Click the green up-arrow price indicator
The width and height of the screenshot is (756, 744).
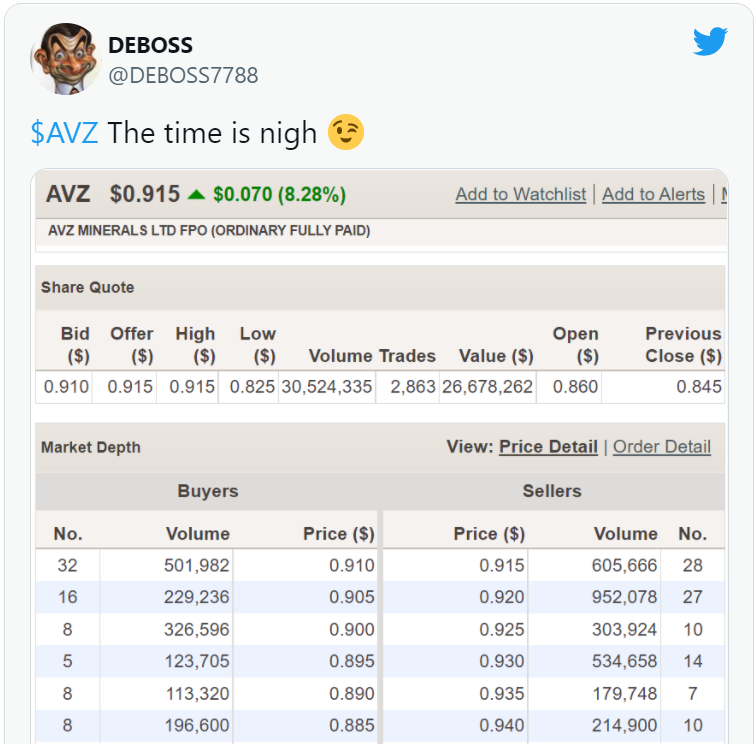(196, 195)
